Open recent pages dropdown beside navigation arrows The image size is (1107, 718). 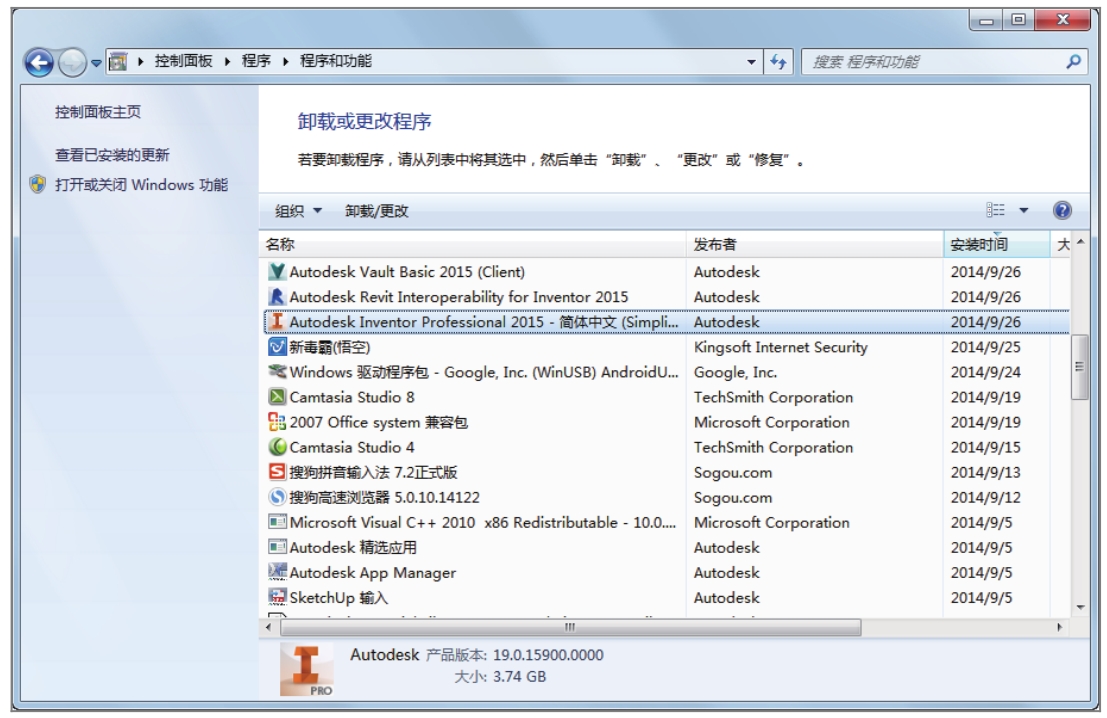[x=96, y=63]
